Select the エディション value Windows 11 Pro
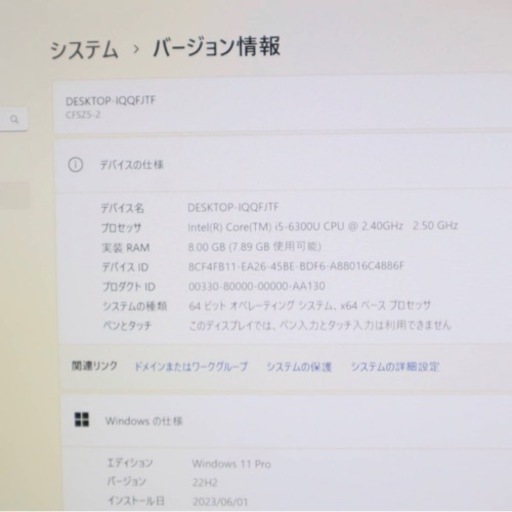This screenshot has height=512, width=512. coord(232,464)
